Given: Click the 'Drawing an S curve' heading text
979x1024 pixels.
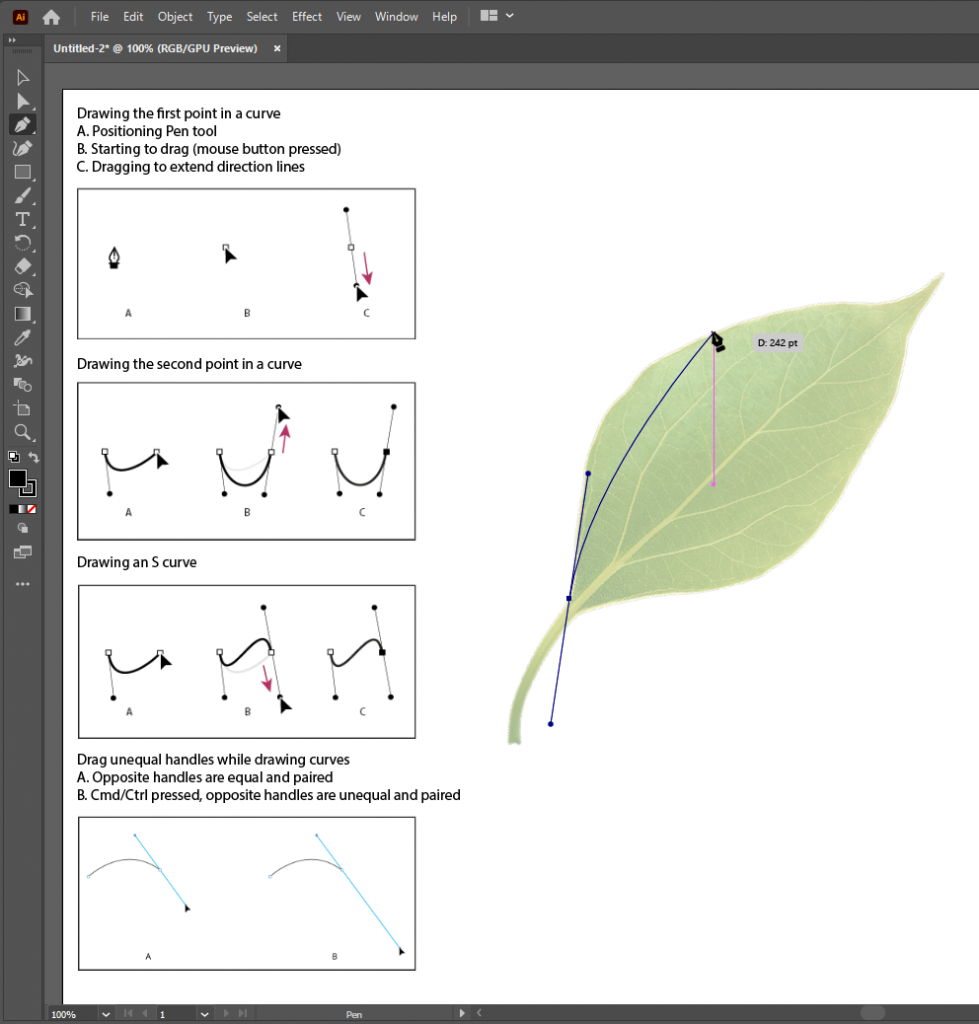Looking at the screenshot, I should pos(136,562).
